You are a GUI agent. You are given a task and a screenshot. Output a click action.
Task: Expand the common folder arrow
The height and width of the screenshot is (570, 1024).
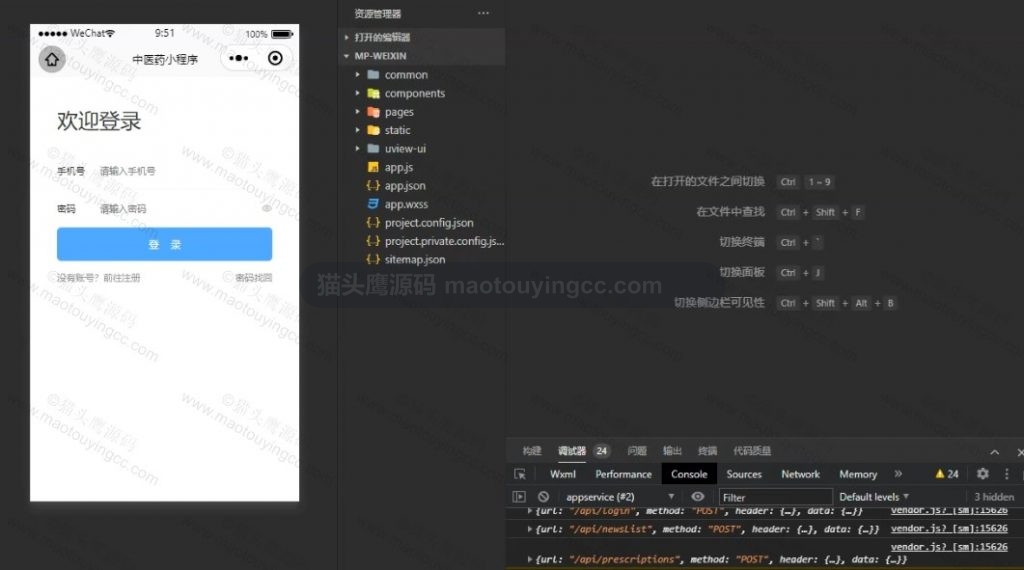pos(357,74)
